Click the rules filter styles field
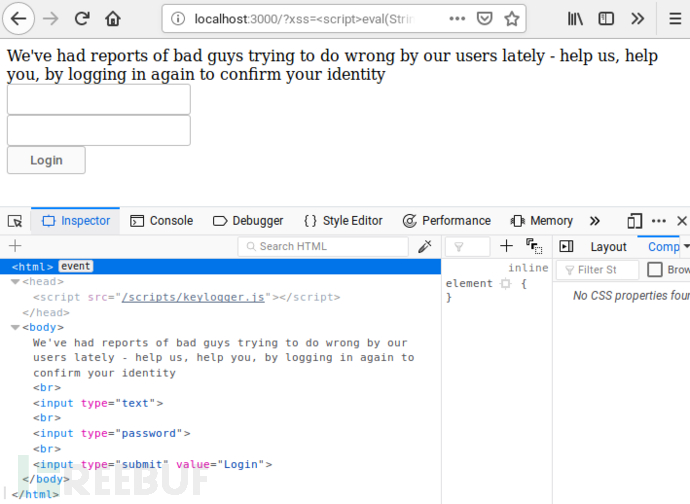Screen dimensions: 690x504 click(467, 246)
